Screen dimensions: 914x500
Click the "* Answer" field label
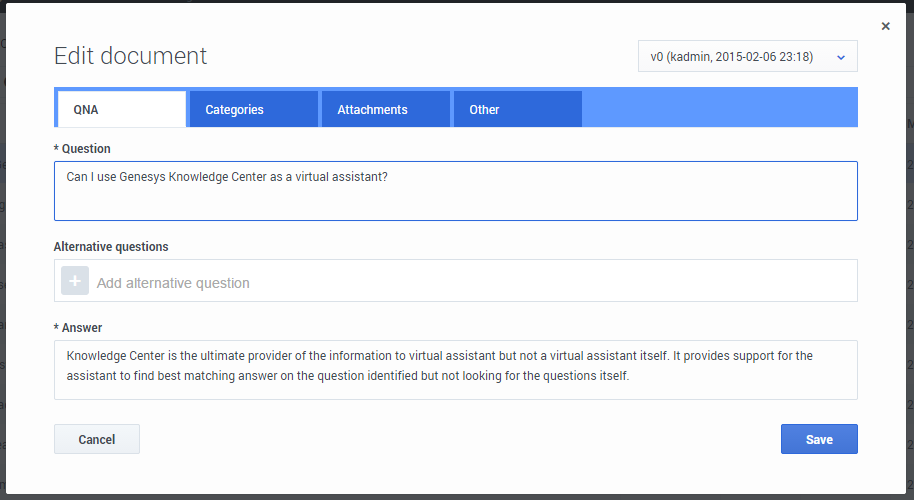coord(78,327)
